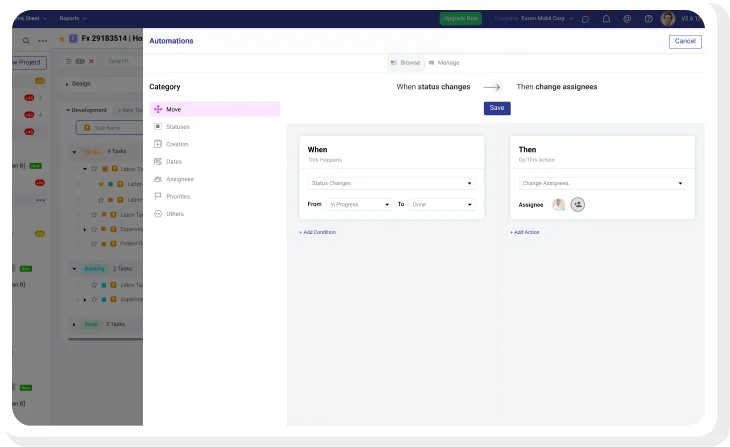The image size is (730, 447).
Task: Click the Time Sheet menu in top bar
Action: [30, 18]
